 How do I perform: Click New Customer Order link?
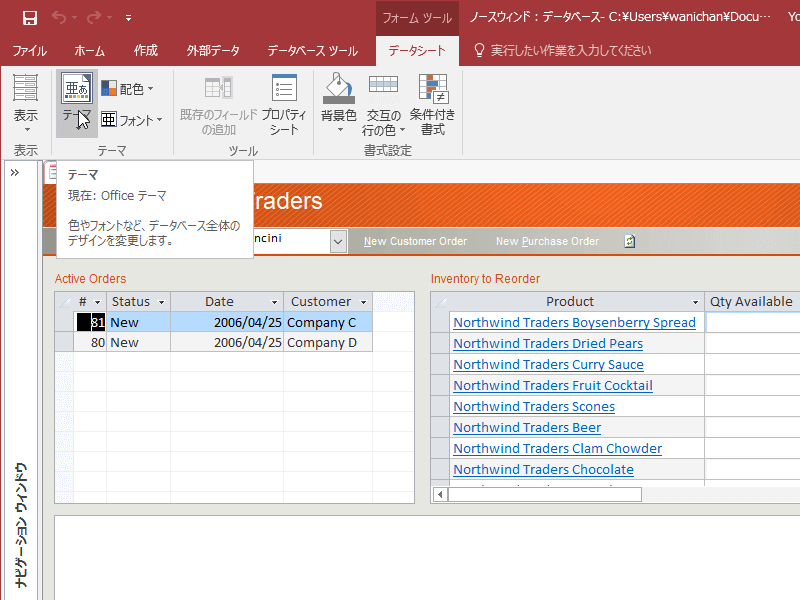pyautogui.click(x=415, y=241)
